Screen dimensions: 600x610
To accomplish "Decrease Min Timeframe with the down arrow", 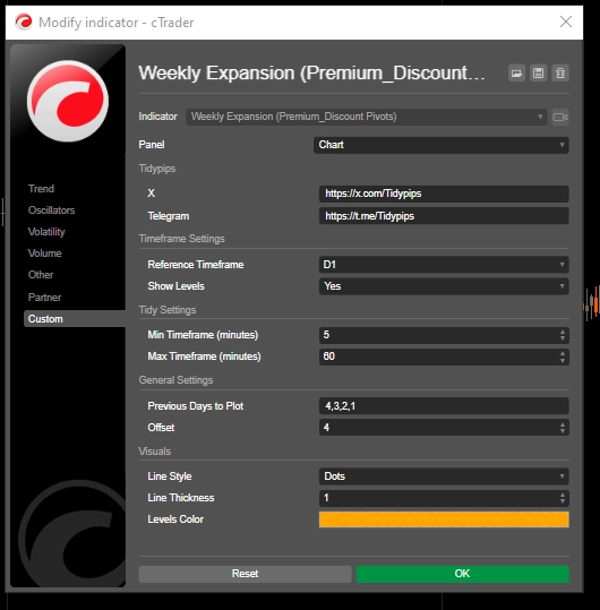I will (563, 339).
